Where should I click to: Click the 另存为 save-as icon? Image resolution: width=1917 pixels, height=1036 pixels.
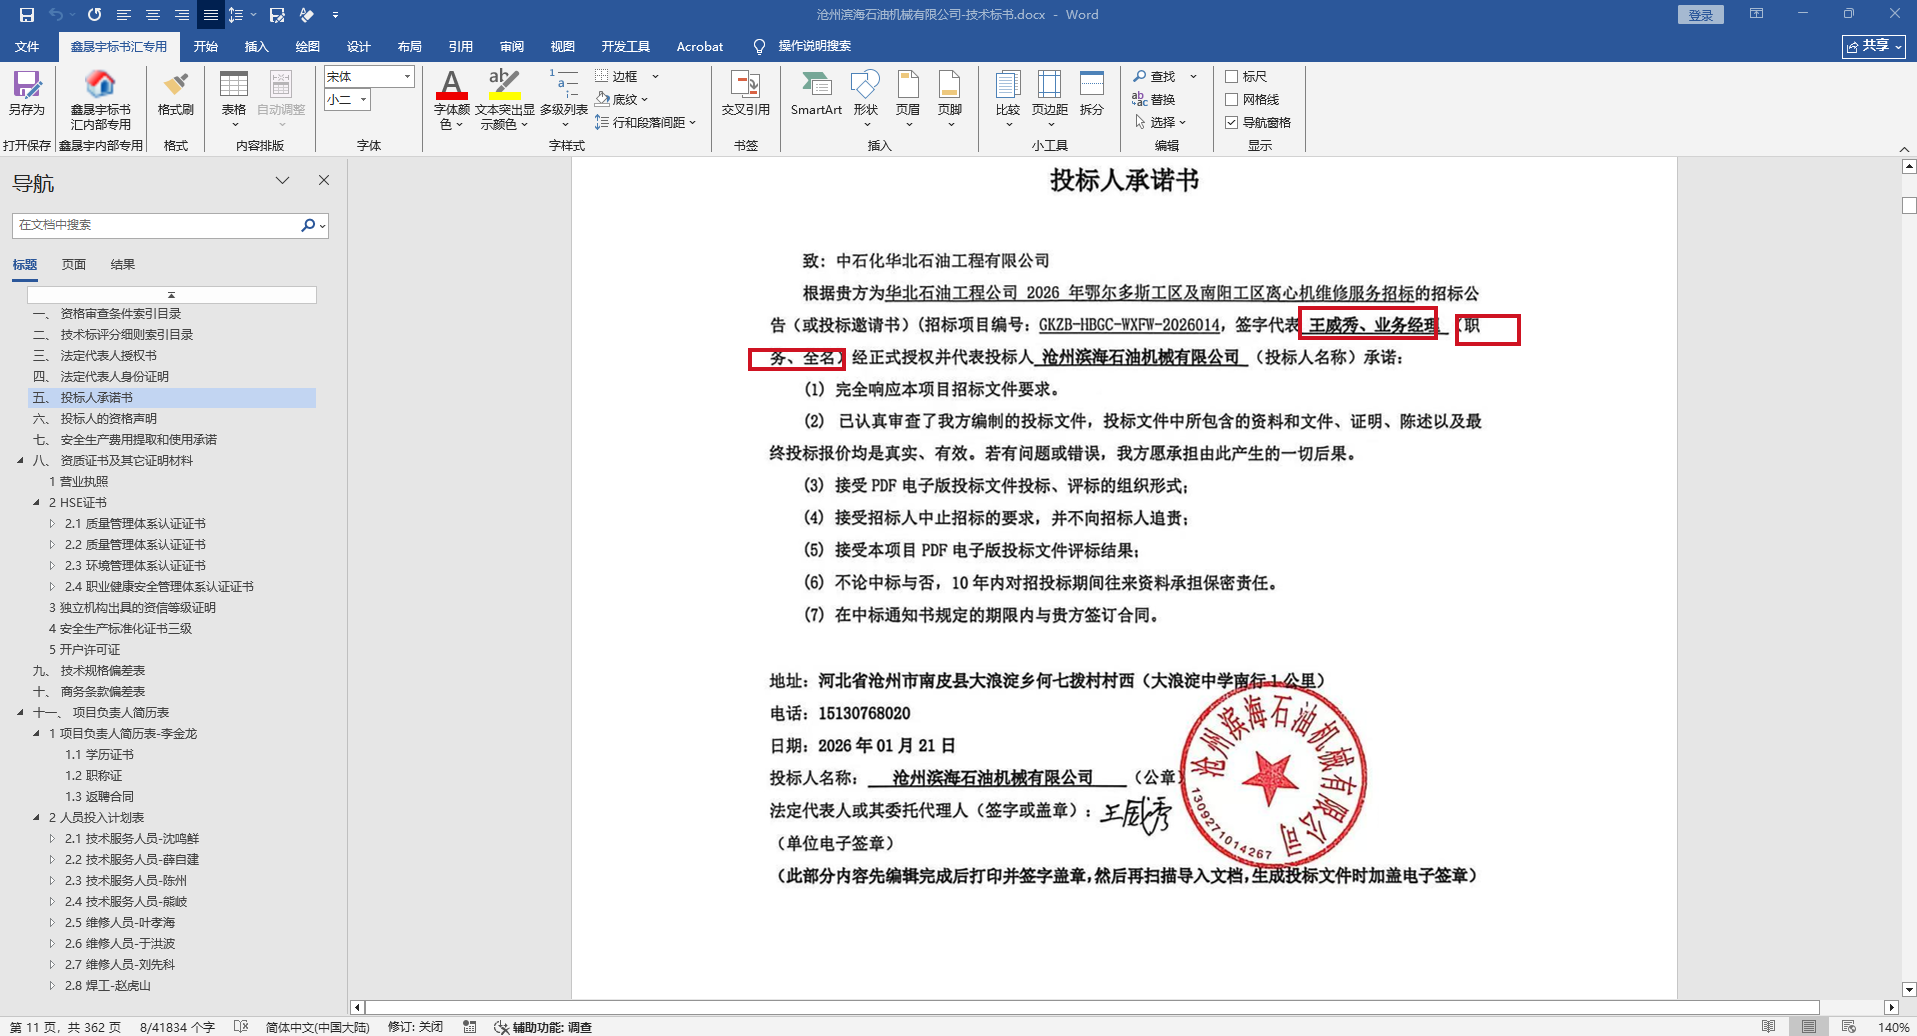point(27,93)
